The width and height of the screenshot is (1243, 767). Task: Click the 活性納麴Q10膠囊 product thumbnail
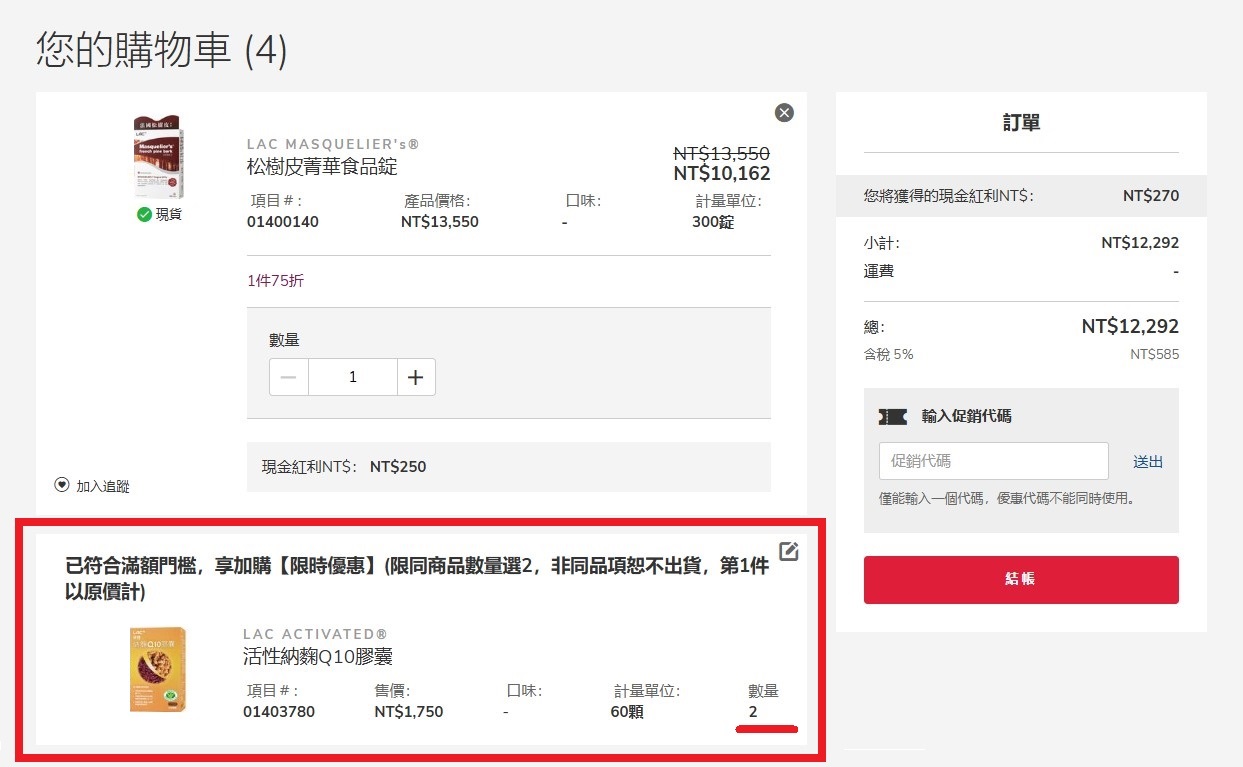tap(158, 669)
